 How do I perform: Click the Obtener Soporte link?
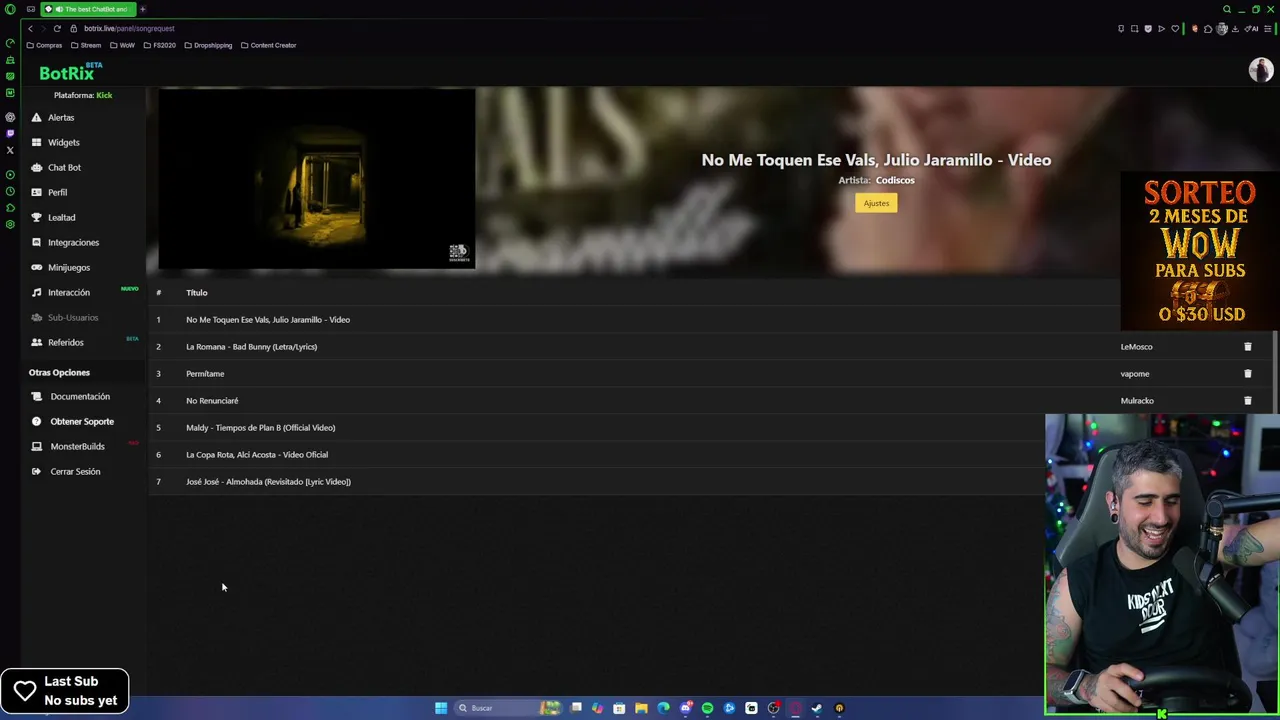tap(82, 422)
